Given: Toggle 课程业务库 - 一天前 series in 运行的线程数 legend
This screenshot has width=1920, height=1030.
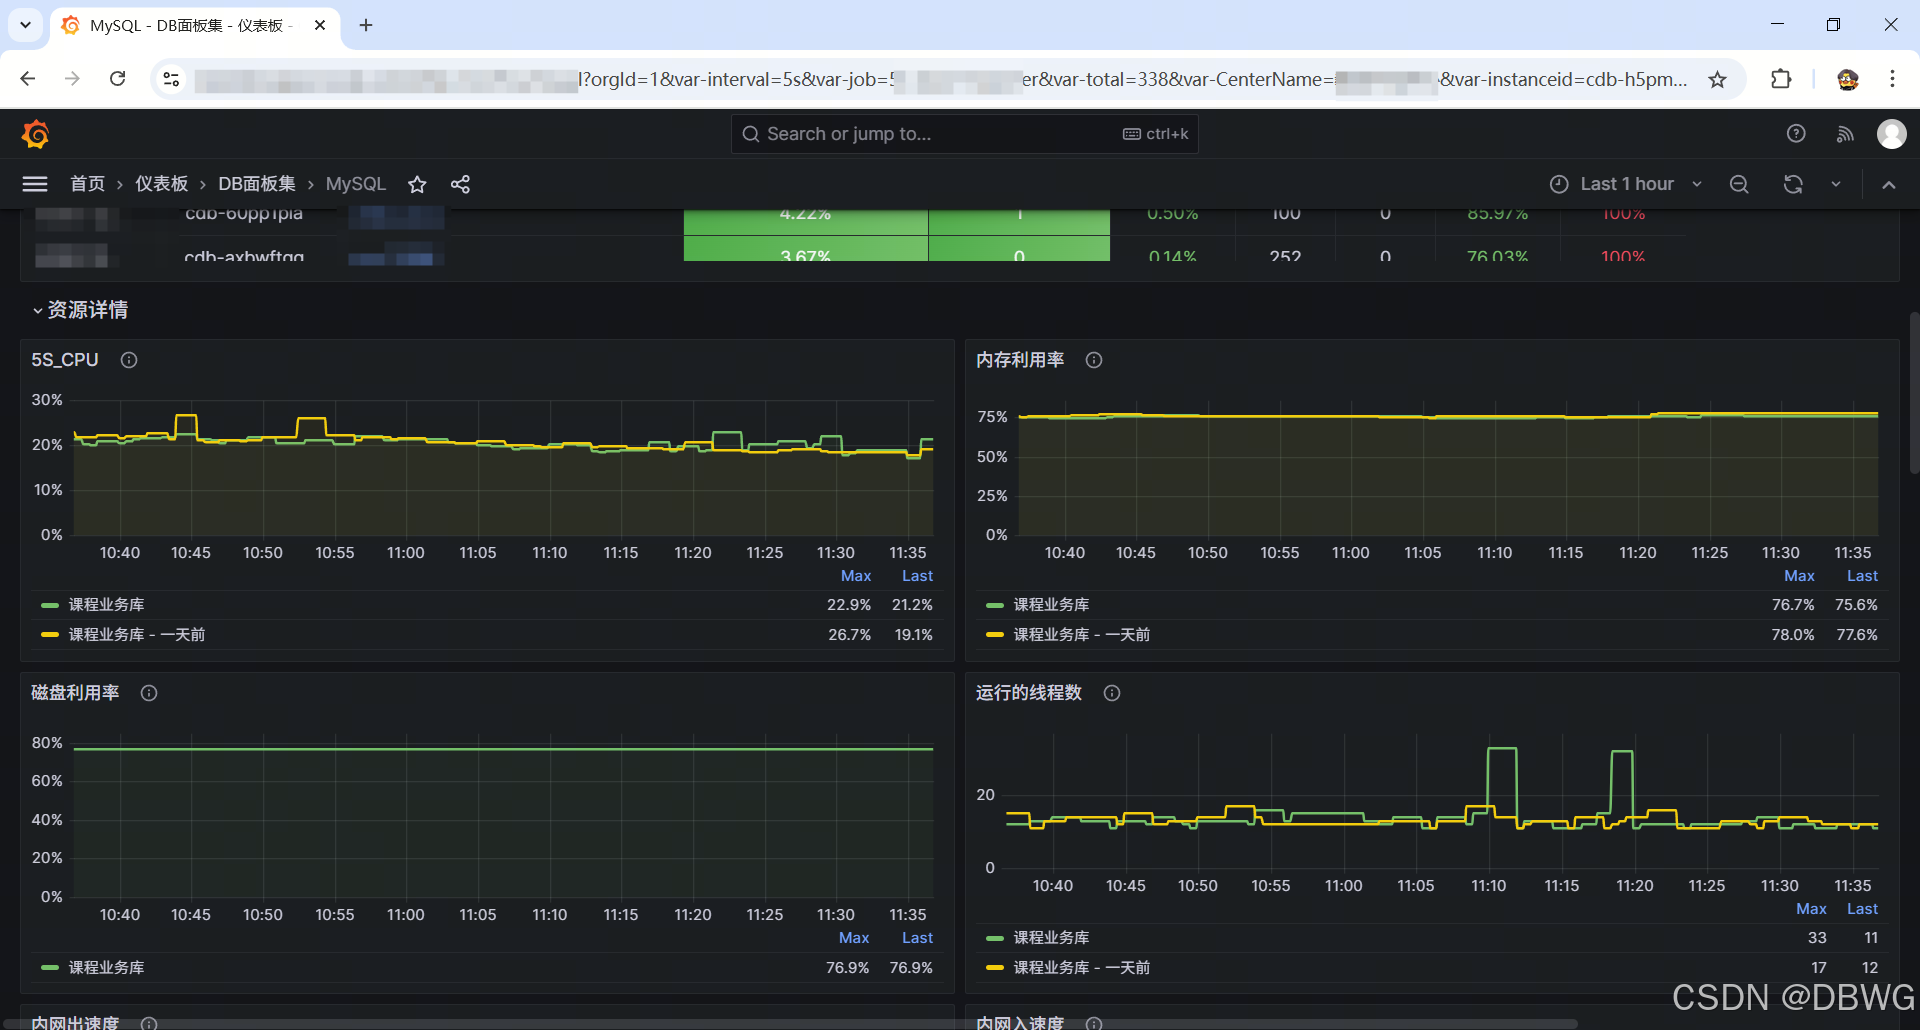Looking at the screenshot, I should [1081, 968].
